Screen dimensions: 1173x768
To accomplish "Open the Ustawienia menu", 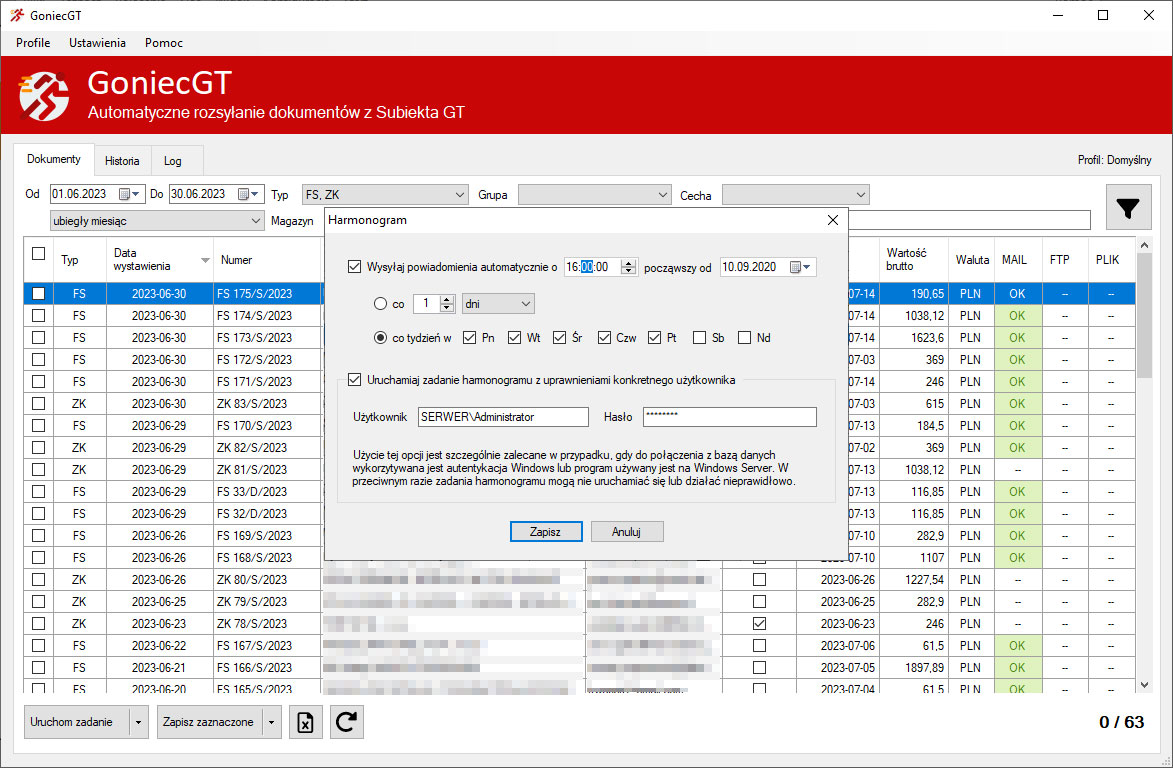I will tap(97, 43).
